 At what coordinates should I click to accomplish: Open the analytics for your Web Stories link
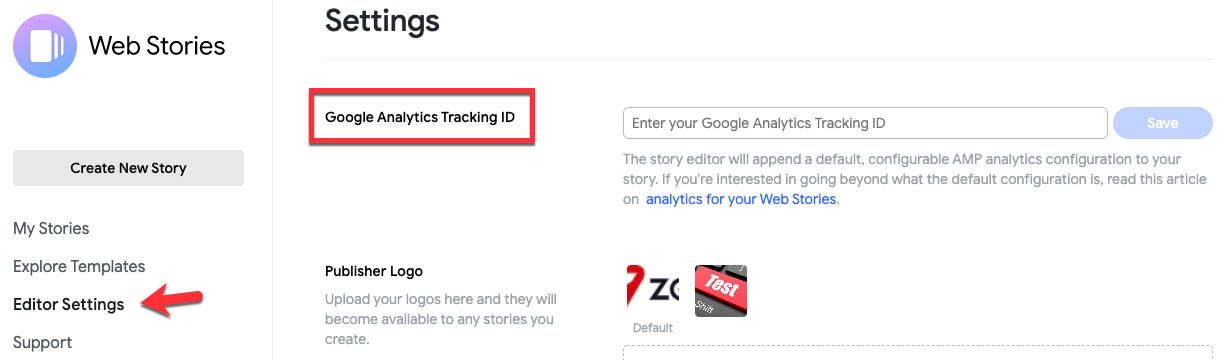(742, 199)
